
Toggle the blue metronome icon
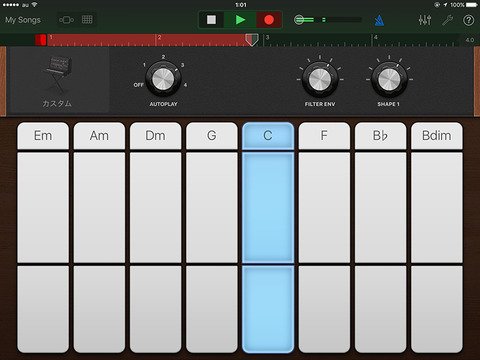tap(379, 20)
